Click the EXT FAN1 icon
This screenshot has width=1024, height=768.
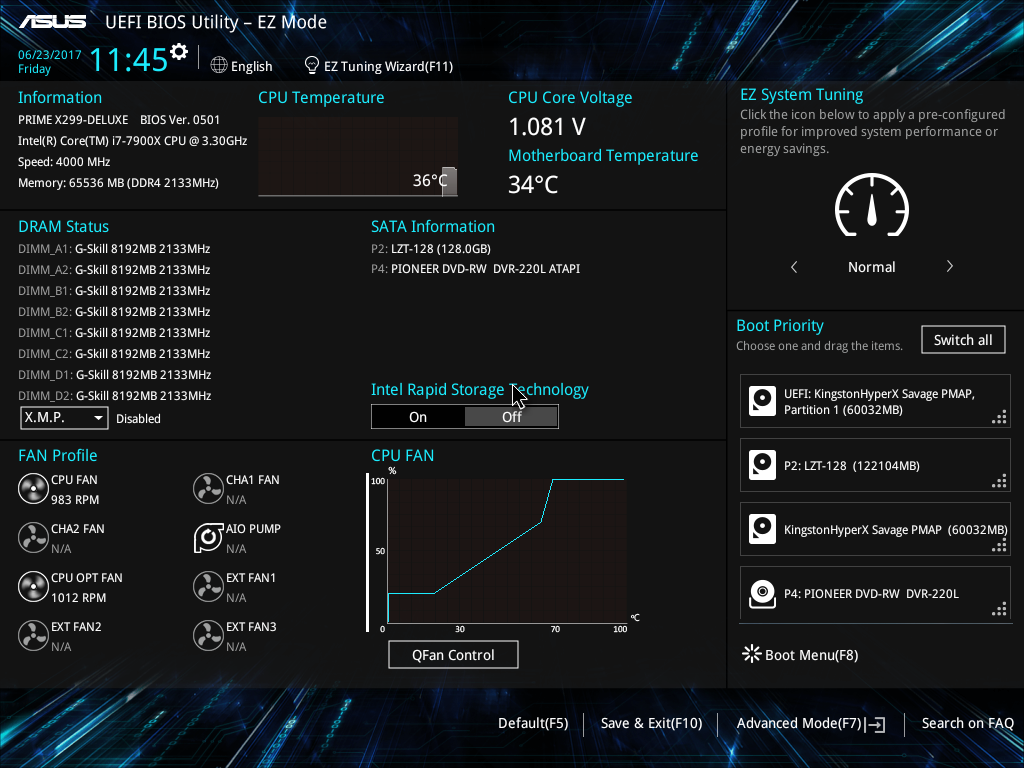tap(208, 586)
